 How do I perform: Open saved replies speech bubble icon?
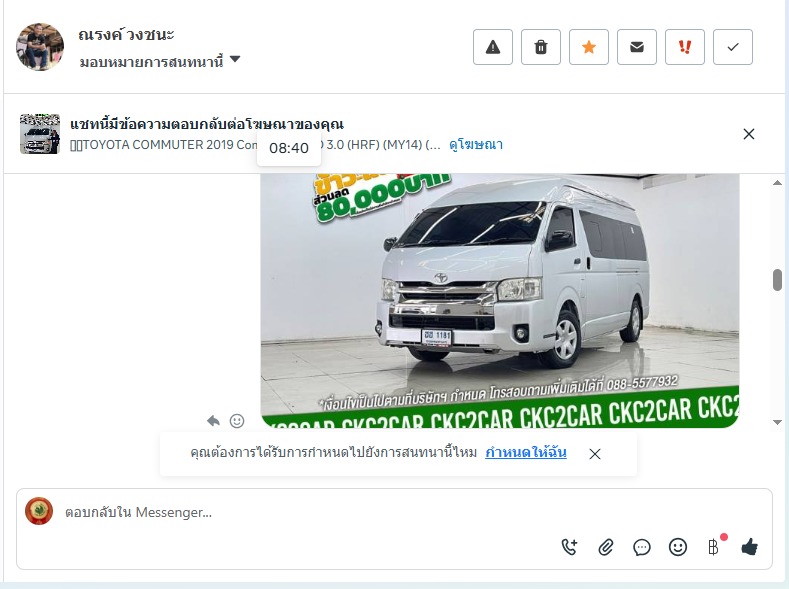point(642,547)
